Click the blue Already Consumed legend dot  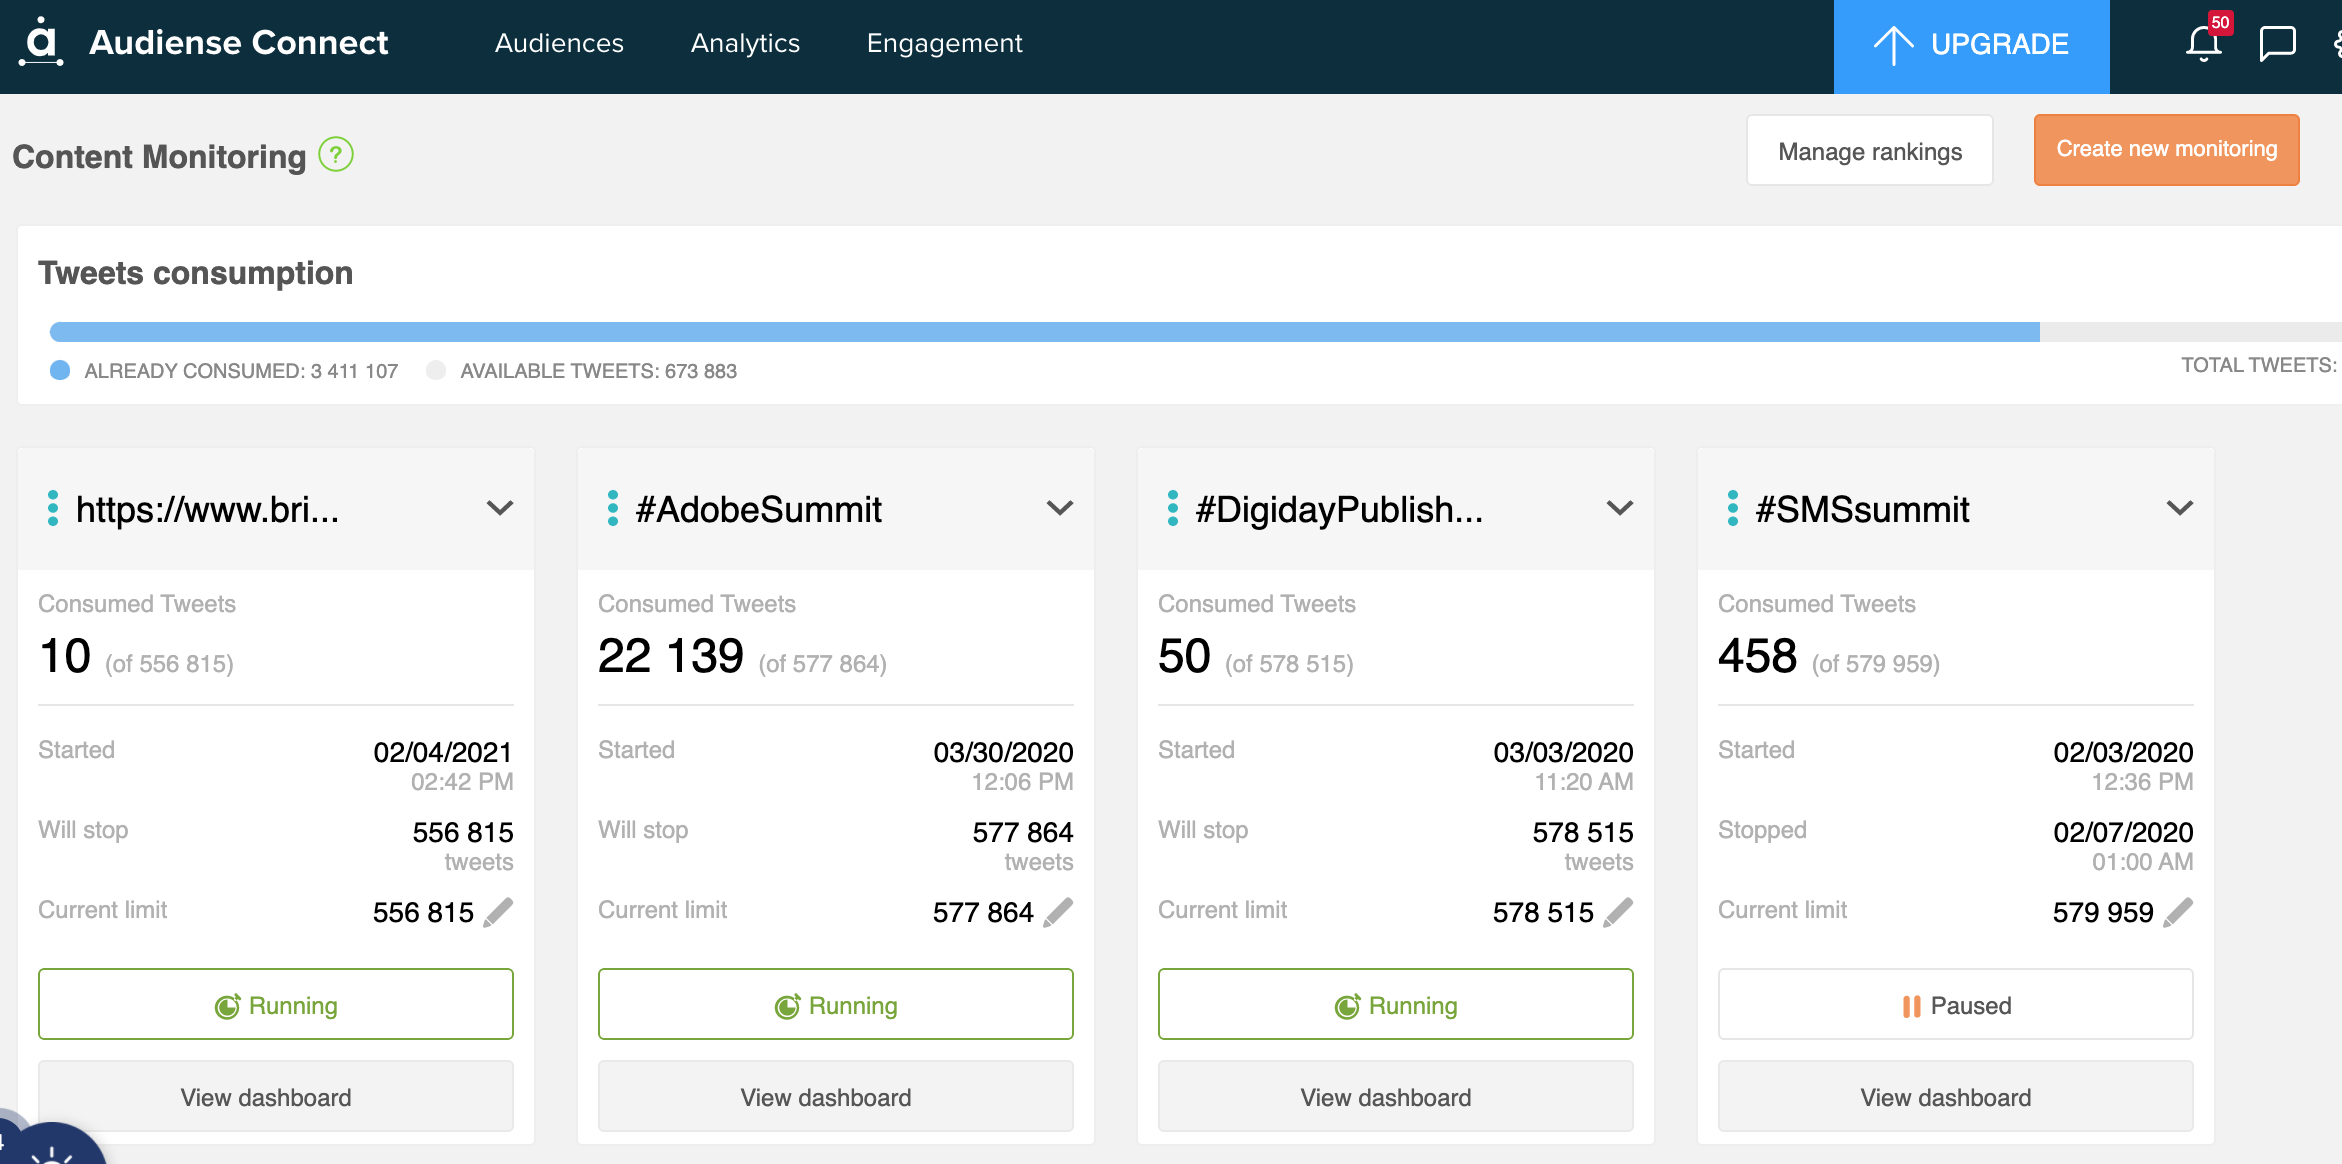pos(60,370)
